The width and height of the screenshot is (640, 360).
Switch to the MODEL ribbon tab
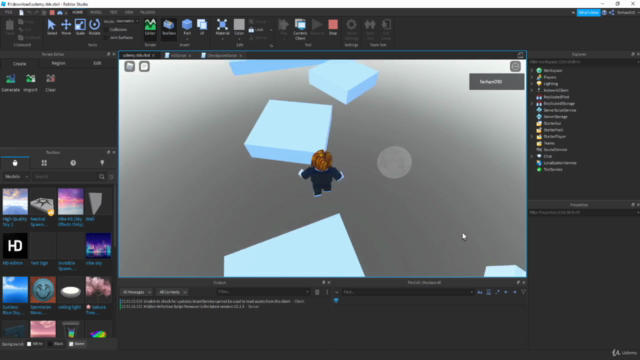[x=96, y=12]
